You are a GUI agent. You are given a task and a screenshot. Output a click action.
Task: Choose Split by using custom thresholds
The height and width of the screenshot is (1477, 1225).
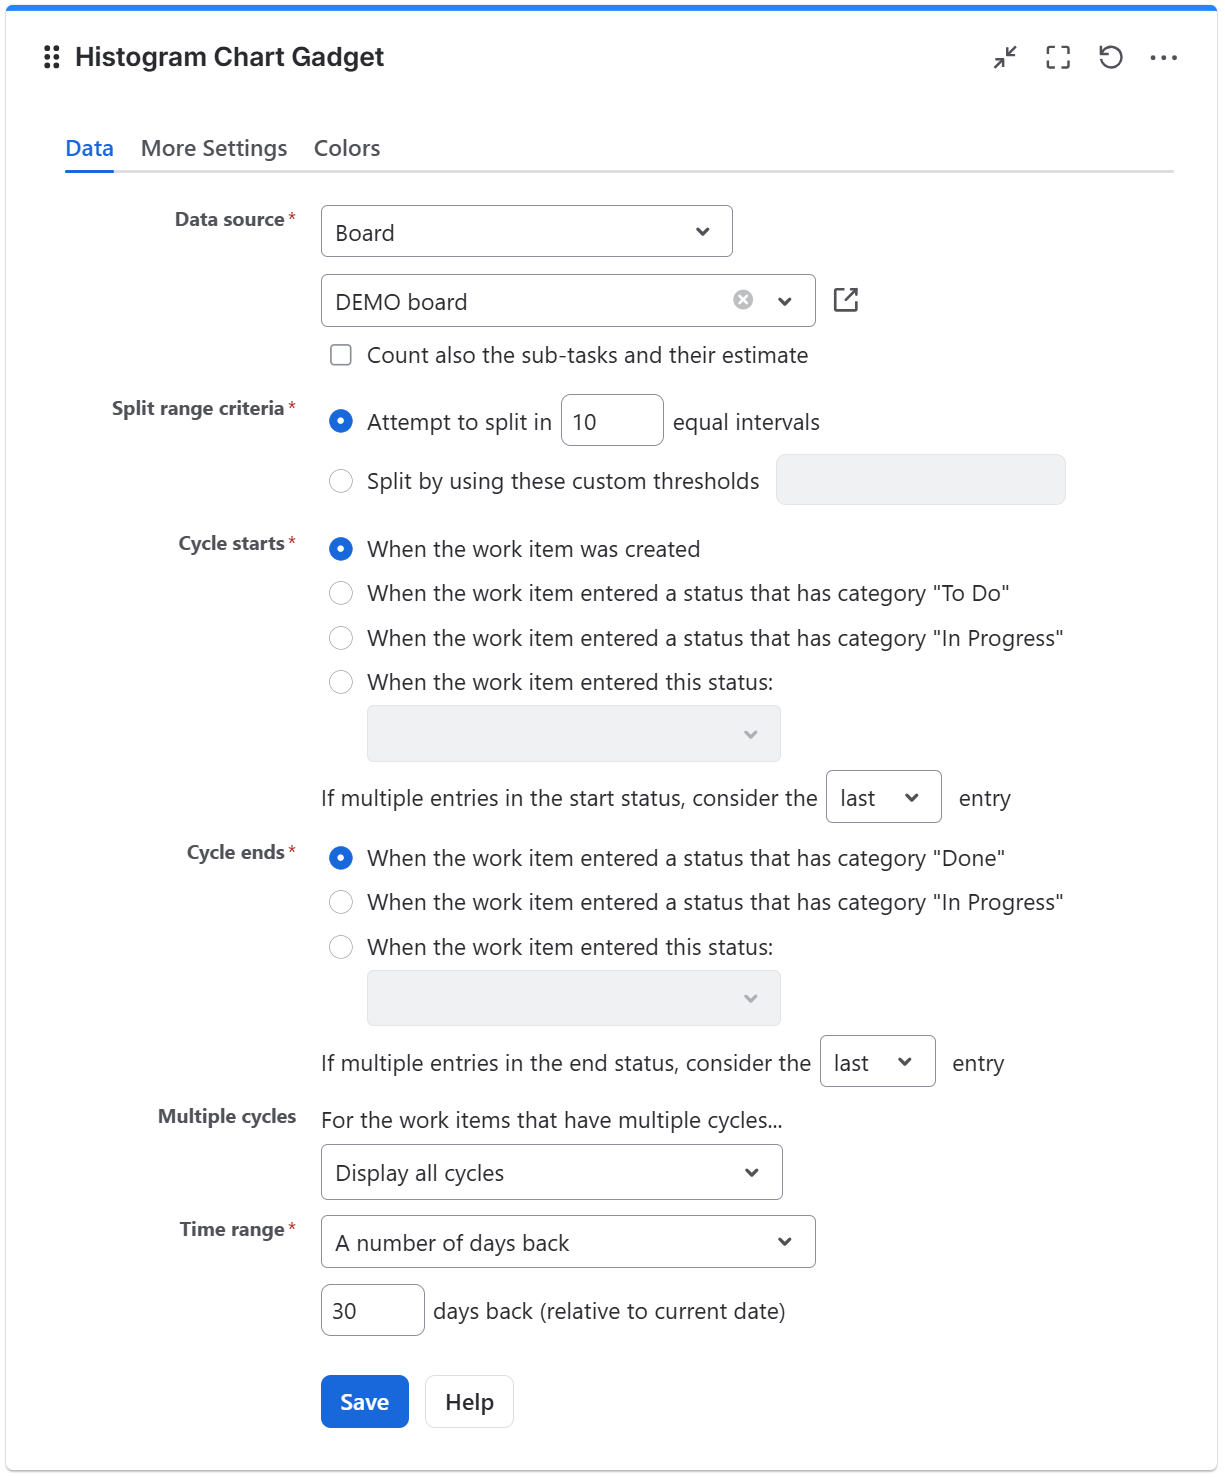341,481
